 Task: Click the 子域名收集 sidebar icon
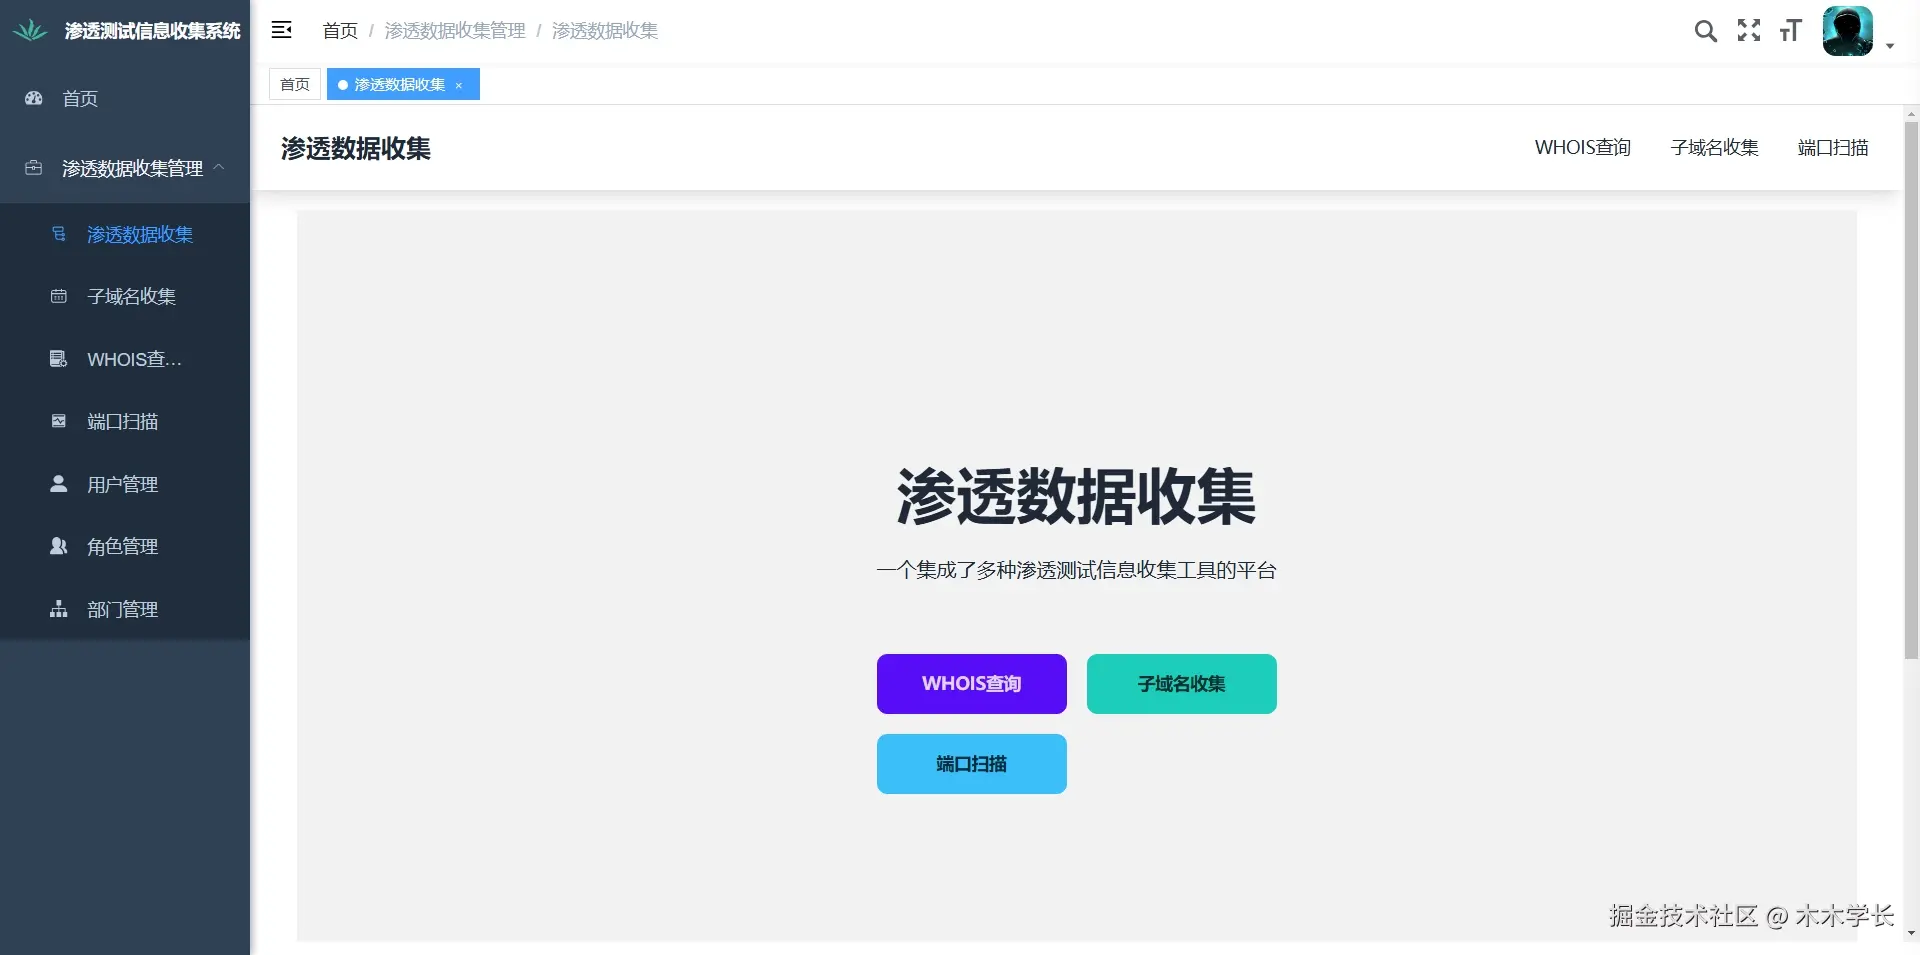57,296
